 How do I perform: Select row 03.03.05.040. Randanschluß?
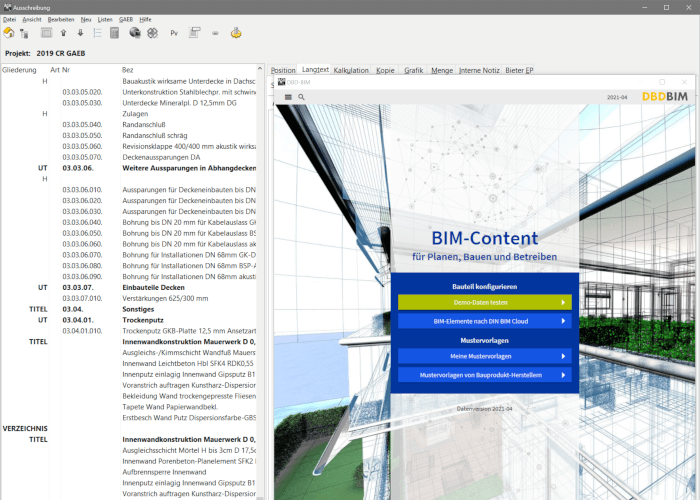pos(129,125)
